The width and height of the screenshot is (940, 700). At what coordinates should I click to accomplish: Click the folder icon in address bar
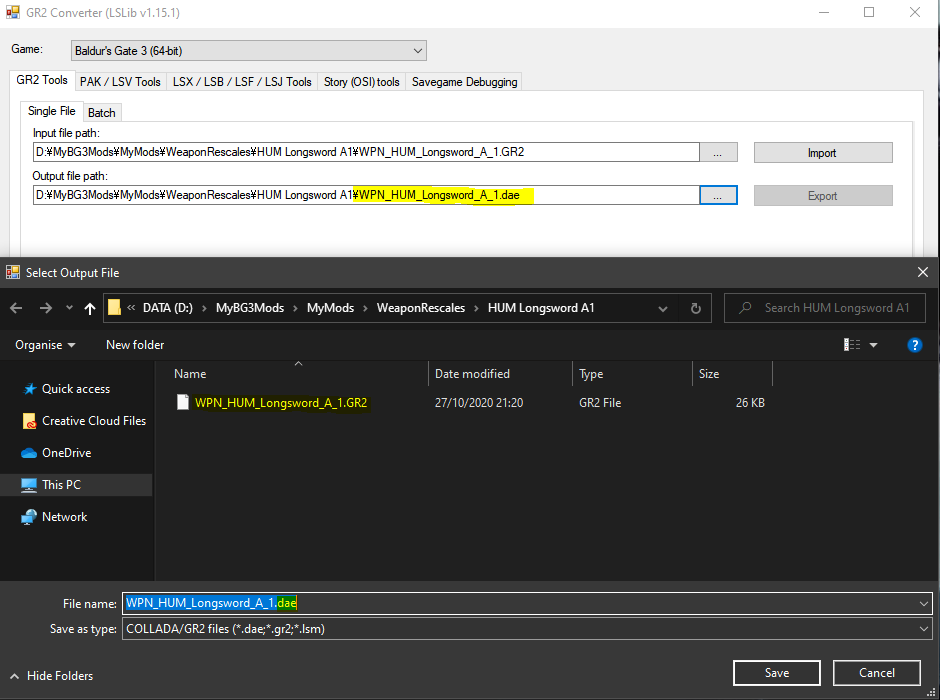pos(115,308)
